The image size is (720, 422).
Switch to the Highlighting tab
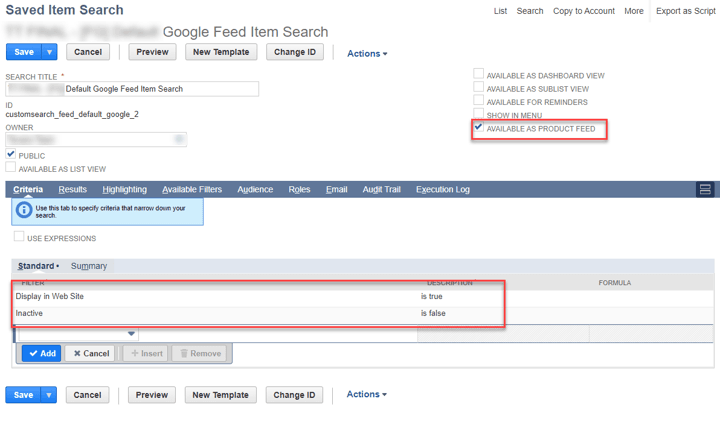tap(124, 190)
